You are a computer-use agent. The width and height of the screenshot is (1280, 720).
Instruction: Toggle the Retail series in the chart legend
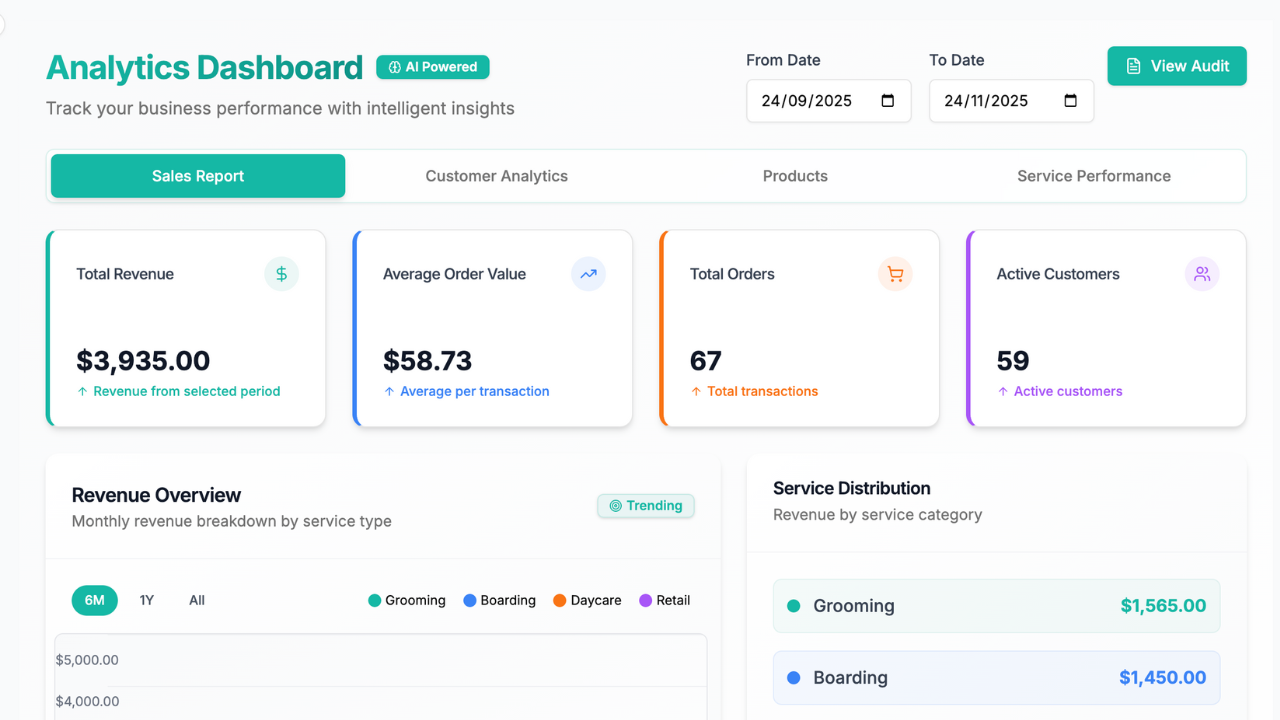click(x=665, y=600)
